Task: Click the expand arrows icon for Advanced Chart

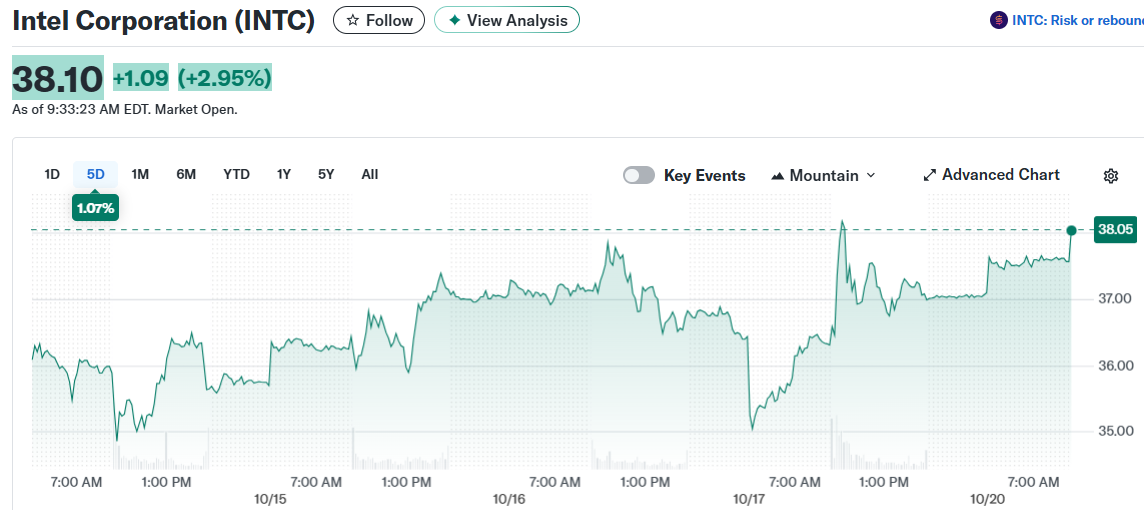Action: point(929,175)
